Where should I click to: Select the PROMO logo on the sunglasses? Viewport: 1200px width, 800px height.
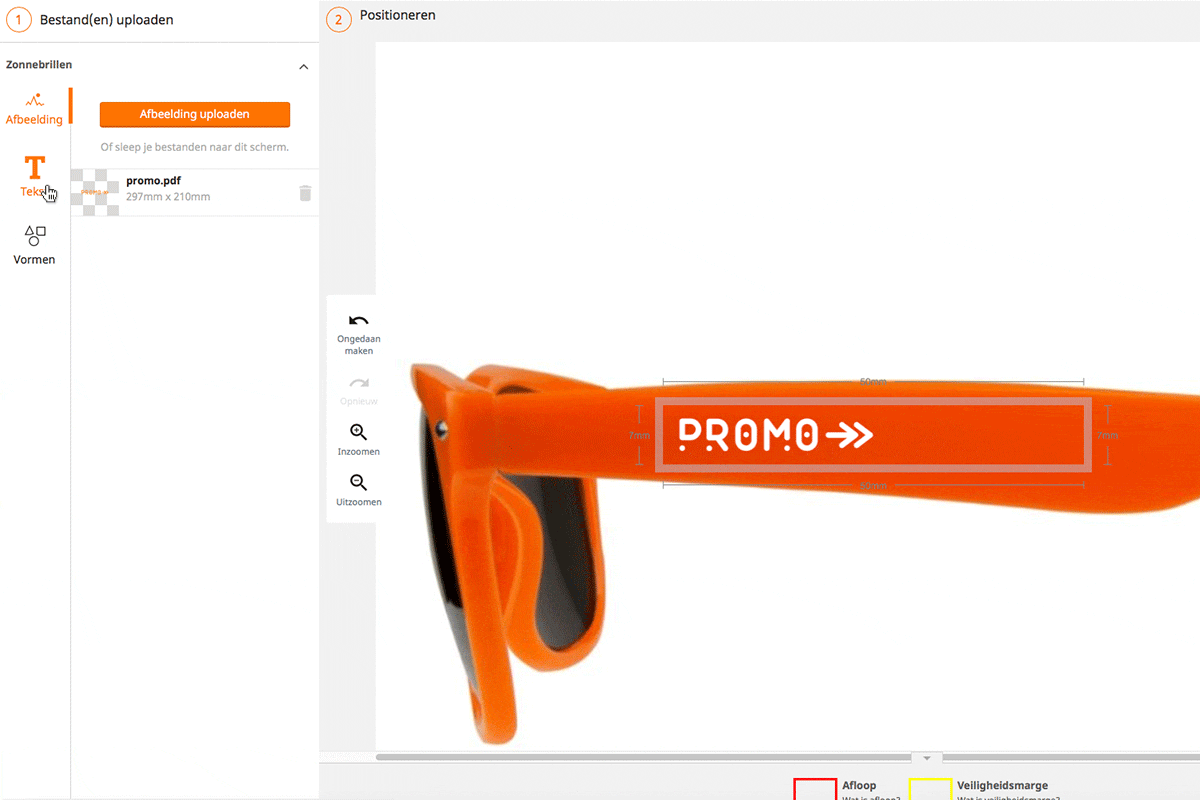pyautogui.click(x=776, y=434)
